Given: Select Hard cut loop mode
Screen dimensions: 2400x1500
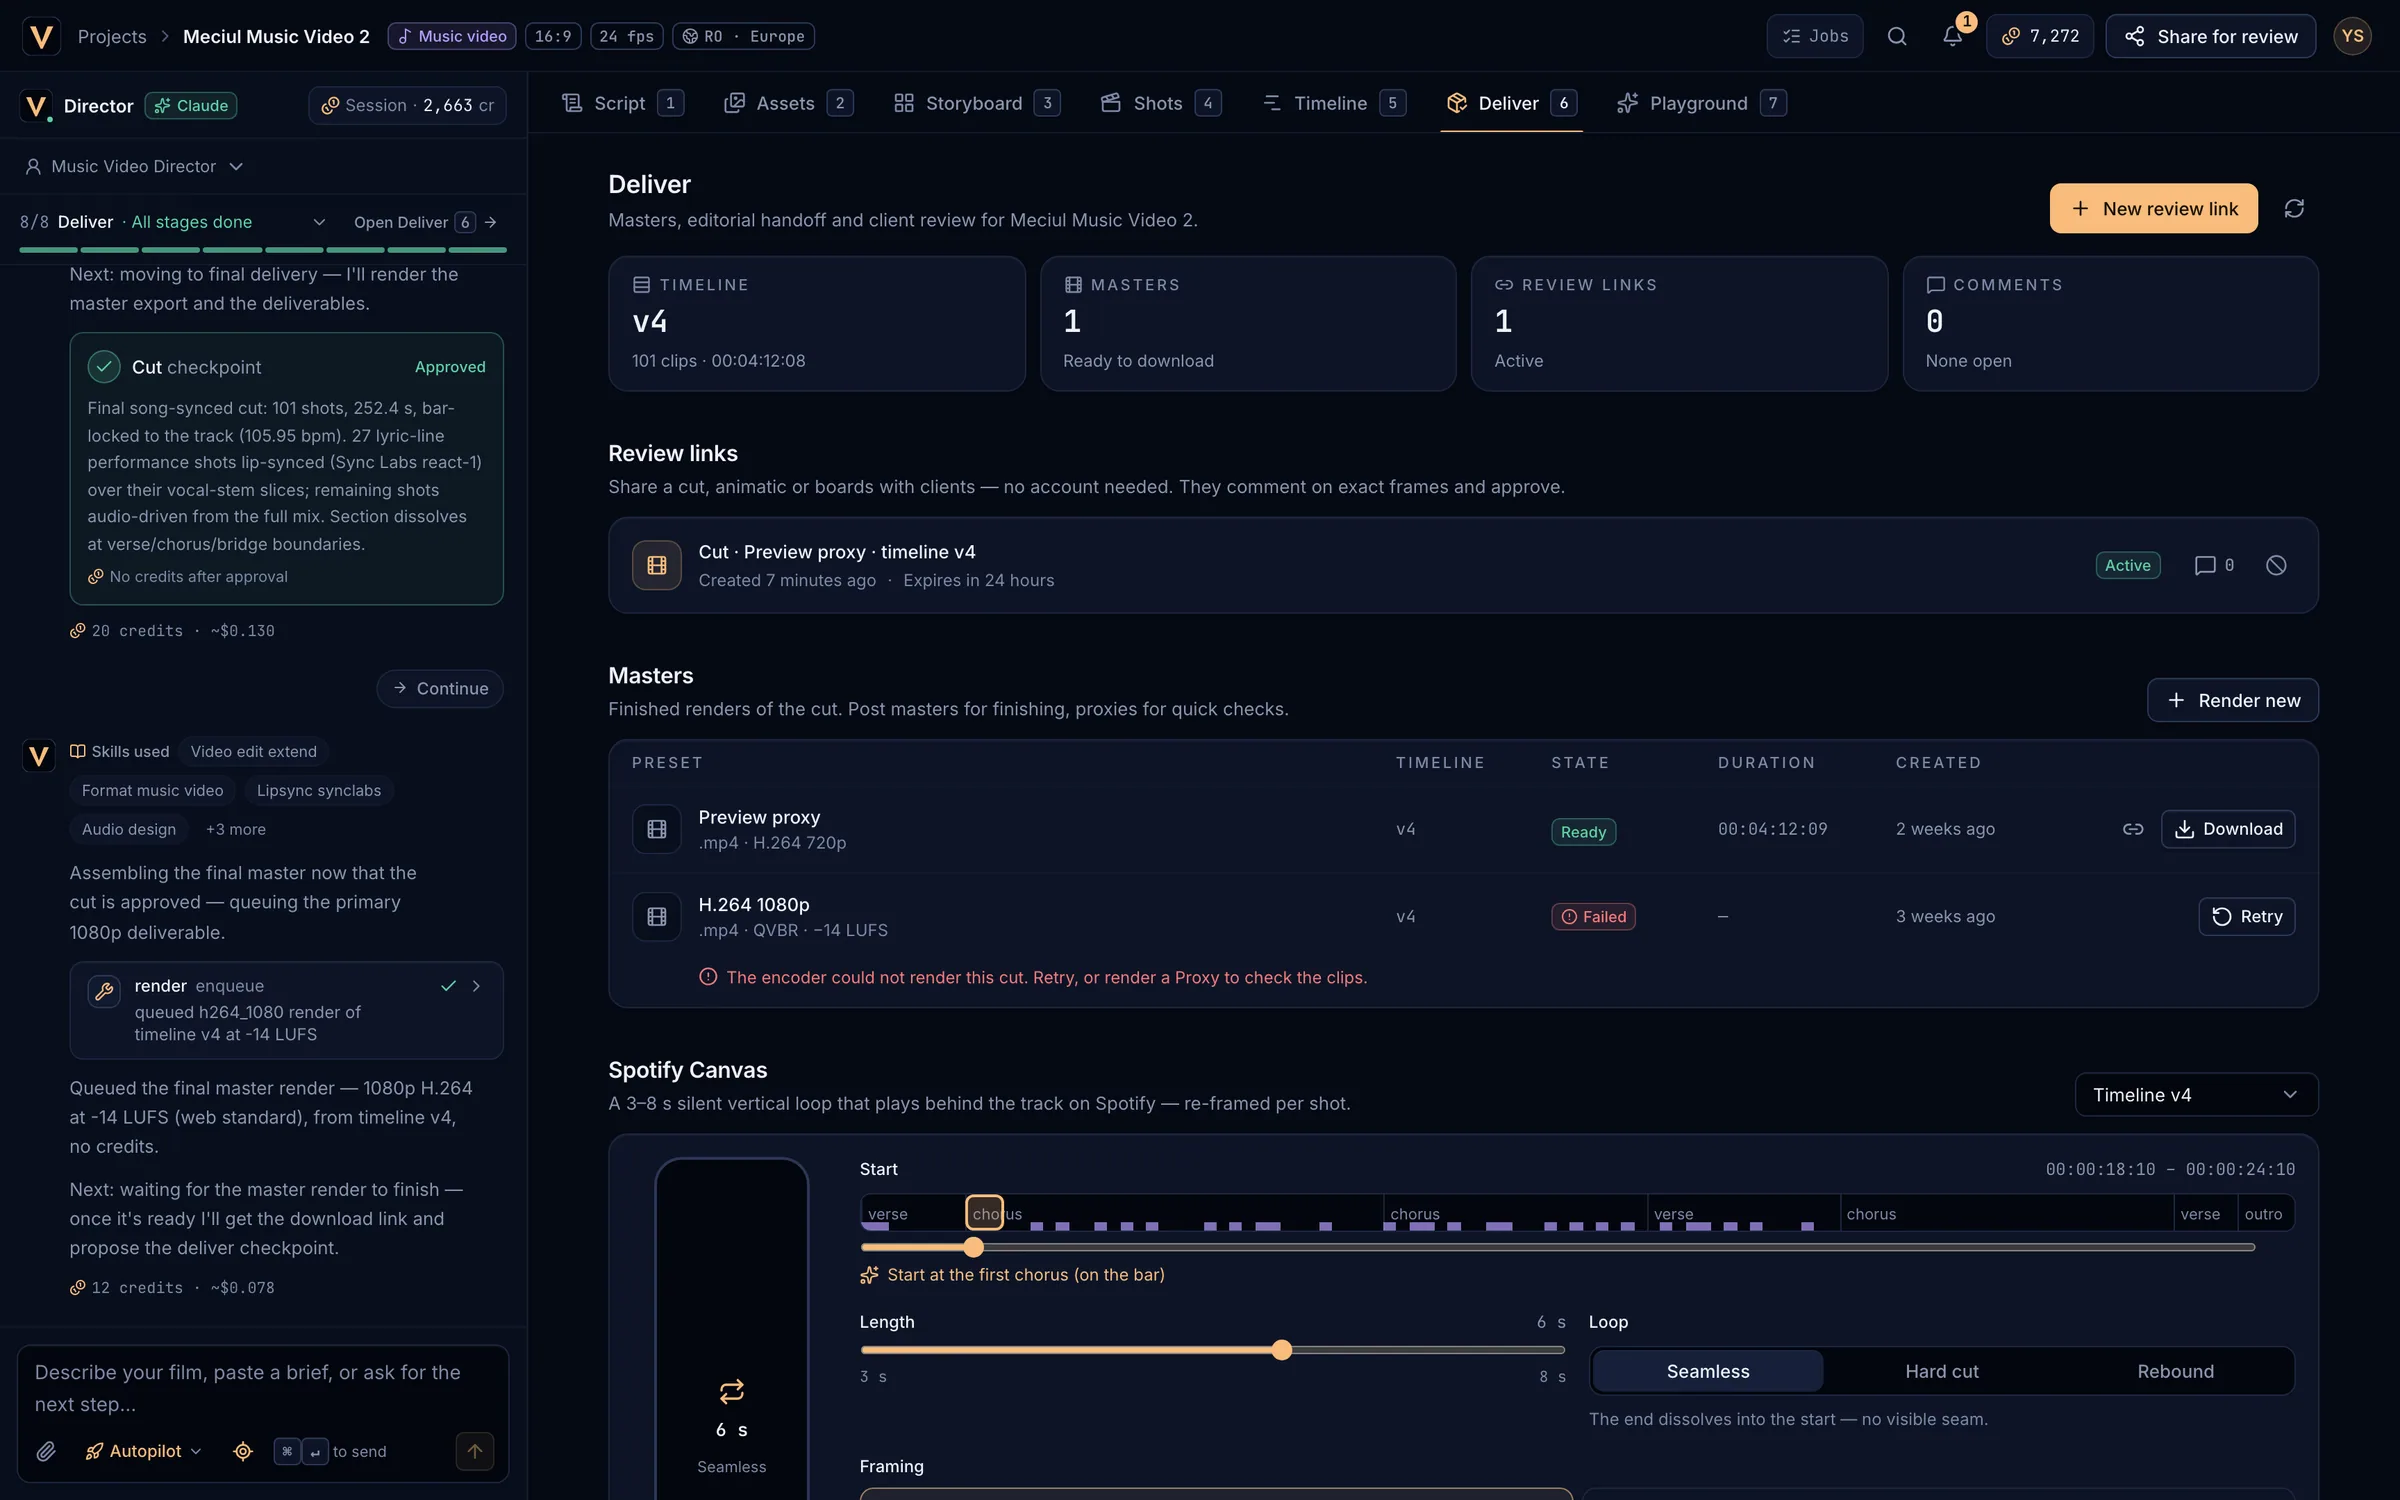Looking at the screenshot, I should pos(1941,1371).
